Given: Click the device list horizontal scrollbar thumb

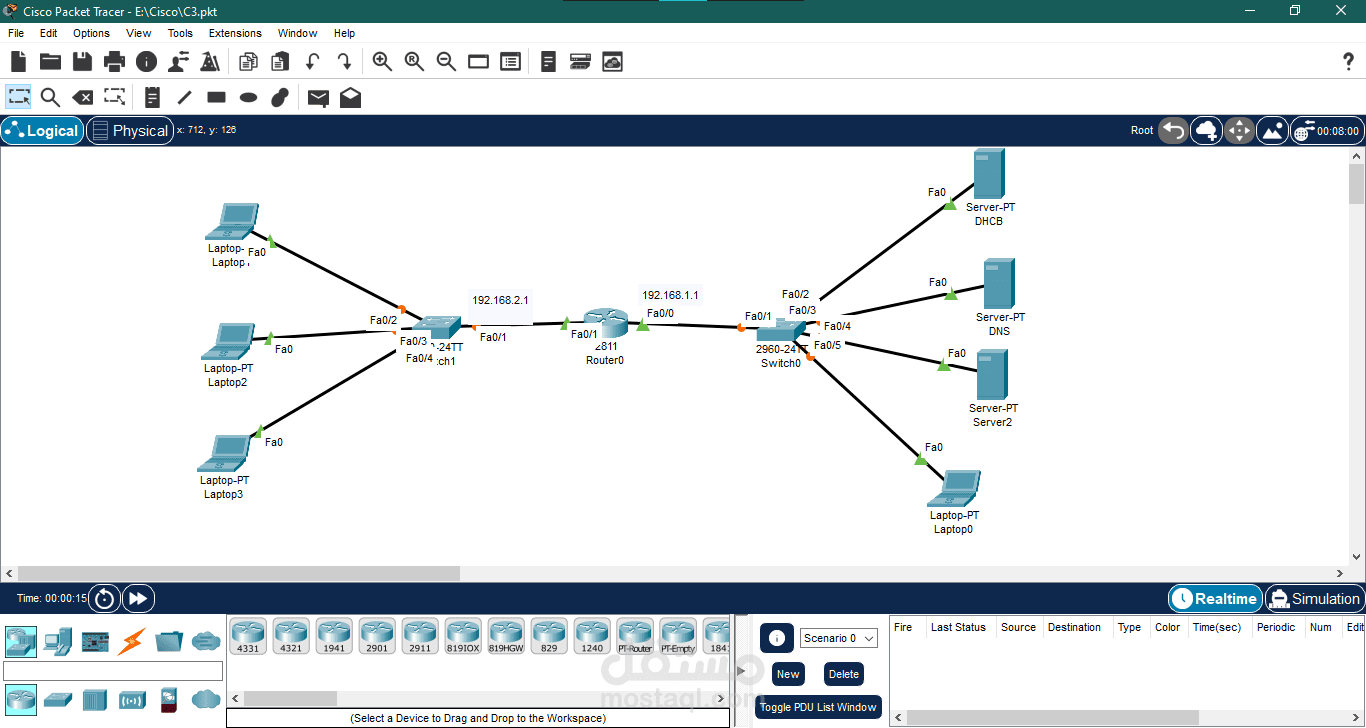Looking at the screenshot, I should (290, 698).
